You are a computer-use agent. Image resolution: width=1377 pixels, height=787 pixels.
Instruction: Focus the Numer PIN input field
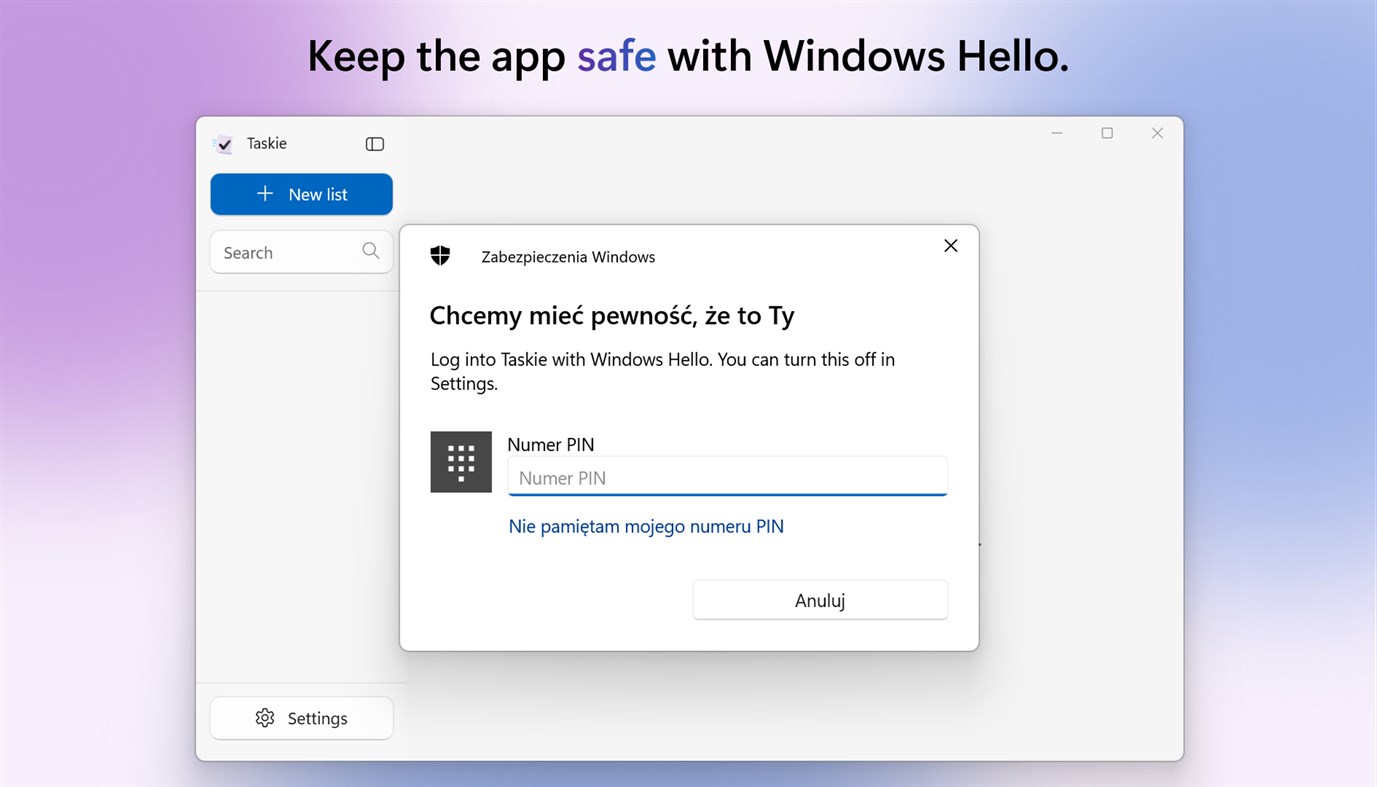click(x=727, y=477)
